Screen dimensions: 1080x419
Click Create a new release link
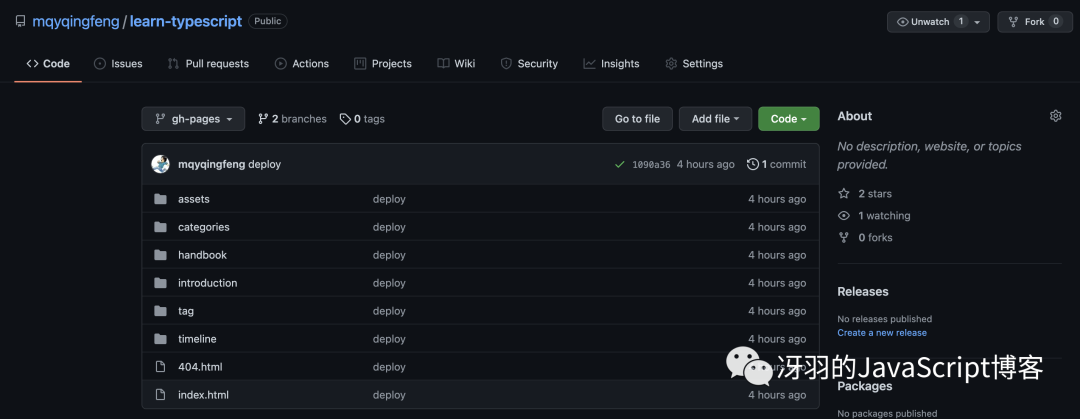[x=882, y=333]
